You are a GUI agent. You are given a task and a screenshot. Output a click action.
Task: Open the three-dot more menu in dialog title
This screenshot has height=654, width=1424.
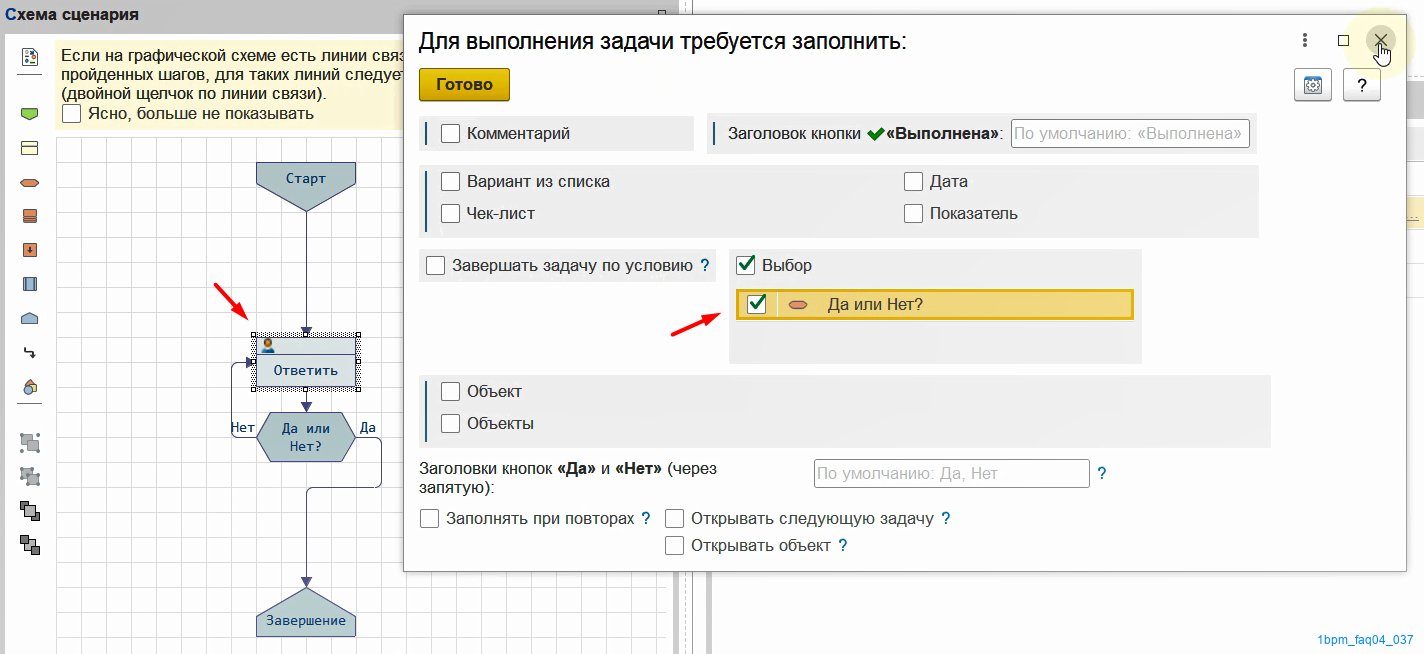[x=1305, y=40]
